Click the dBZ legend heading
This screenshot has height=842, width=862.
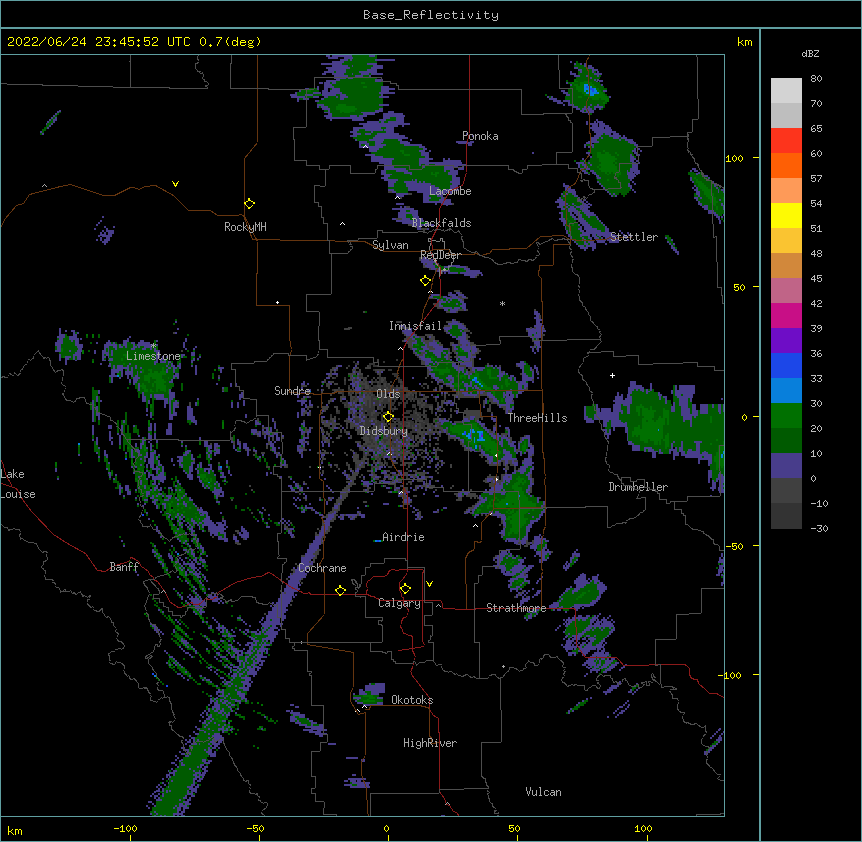coord(810,54)
